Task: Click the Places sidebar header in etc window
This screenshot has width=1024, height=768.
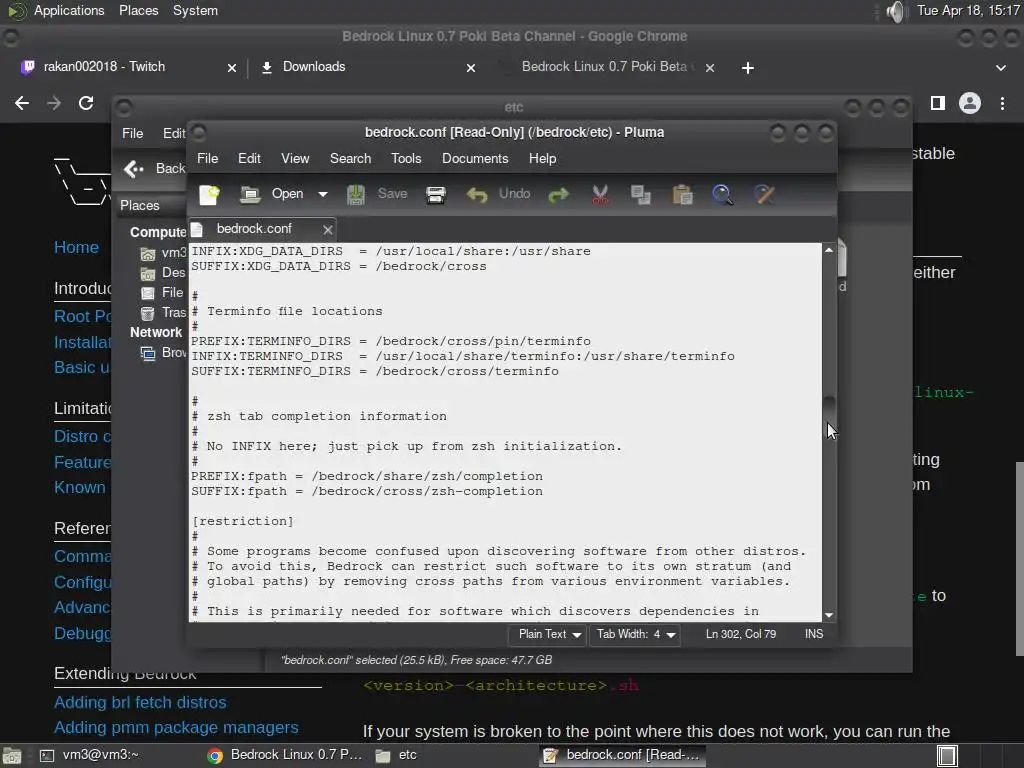Action: 140,206
